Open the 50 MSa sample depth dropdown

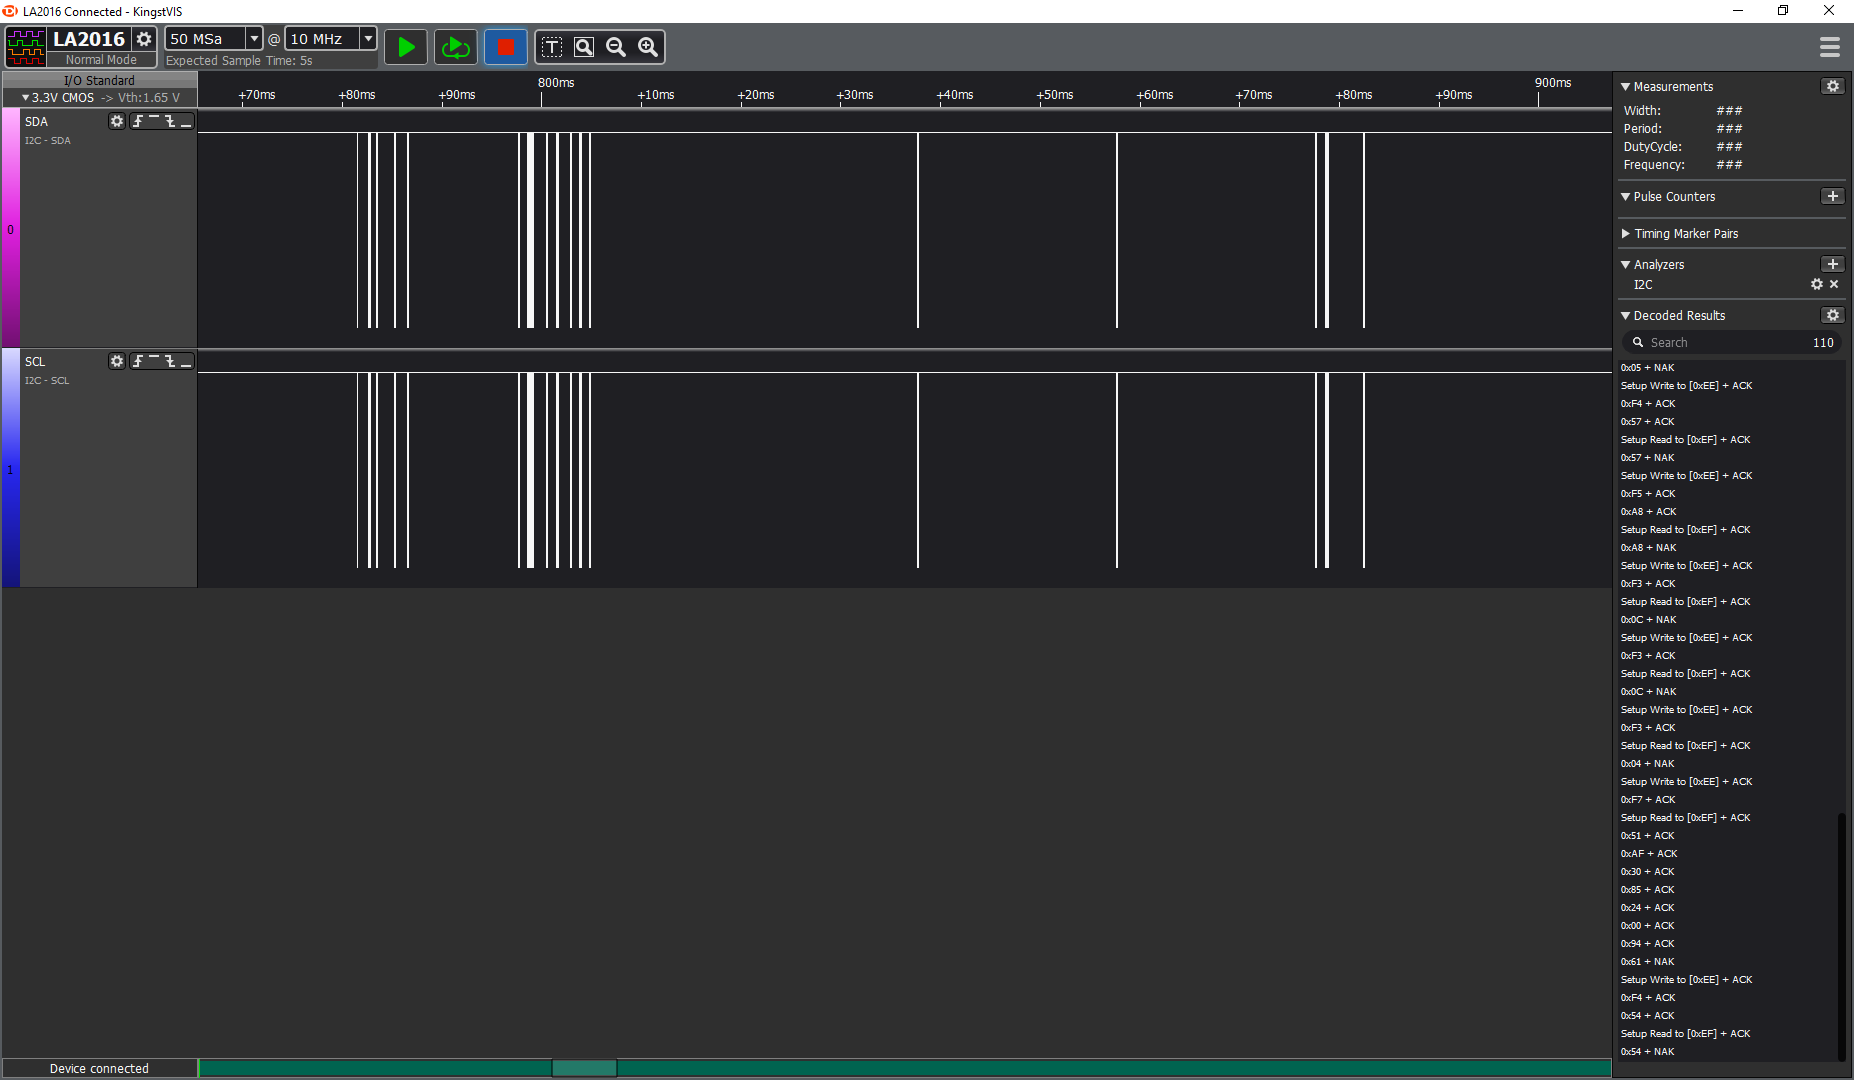[254, 39]
